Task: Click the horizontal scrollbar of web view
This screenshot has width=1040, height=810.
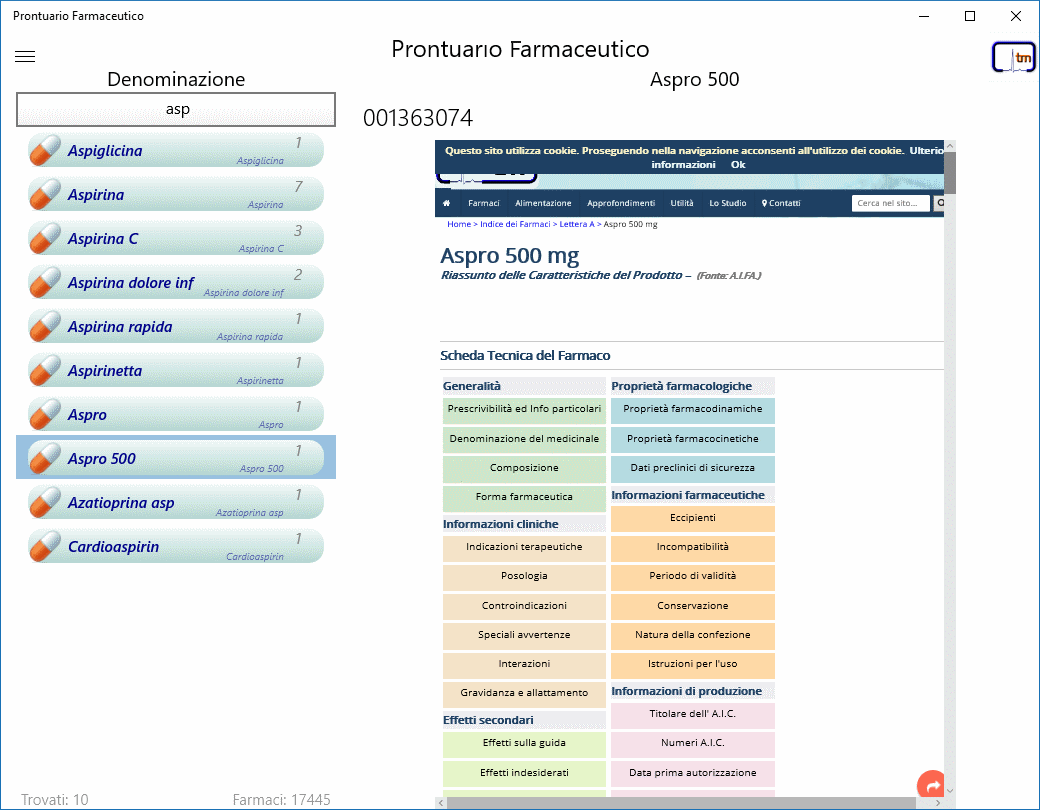Action: coord(681,803)
